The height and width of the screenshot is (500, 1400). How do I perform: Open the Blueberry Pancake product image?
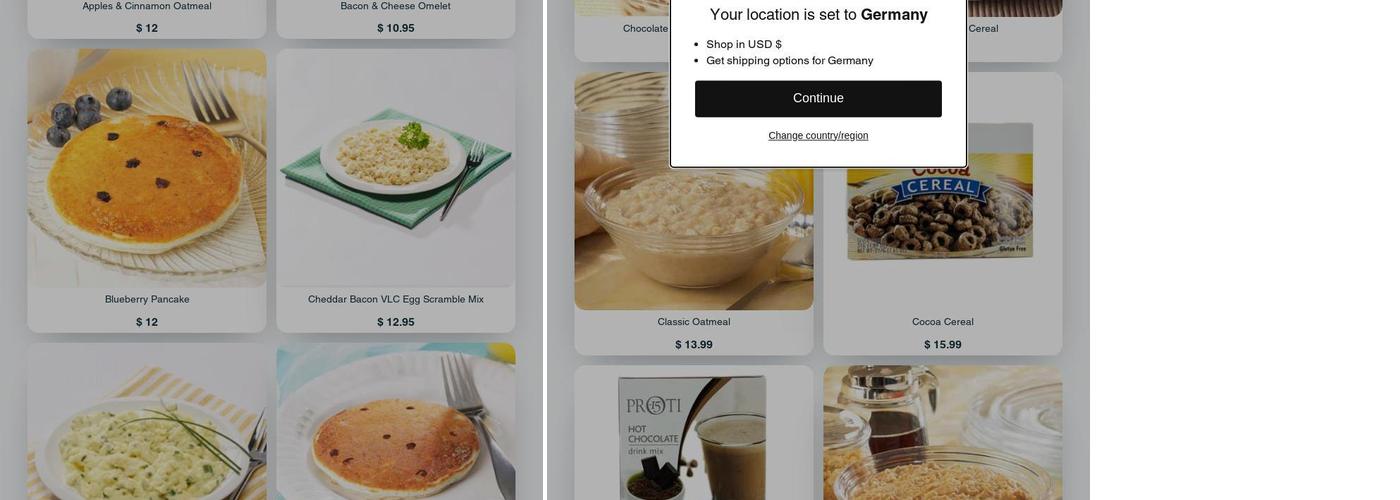click(x=147, y=168)
